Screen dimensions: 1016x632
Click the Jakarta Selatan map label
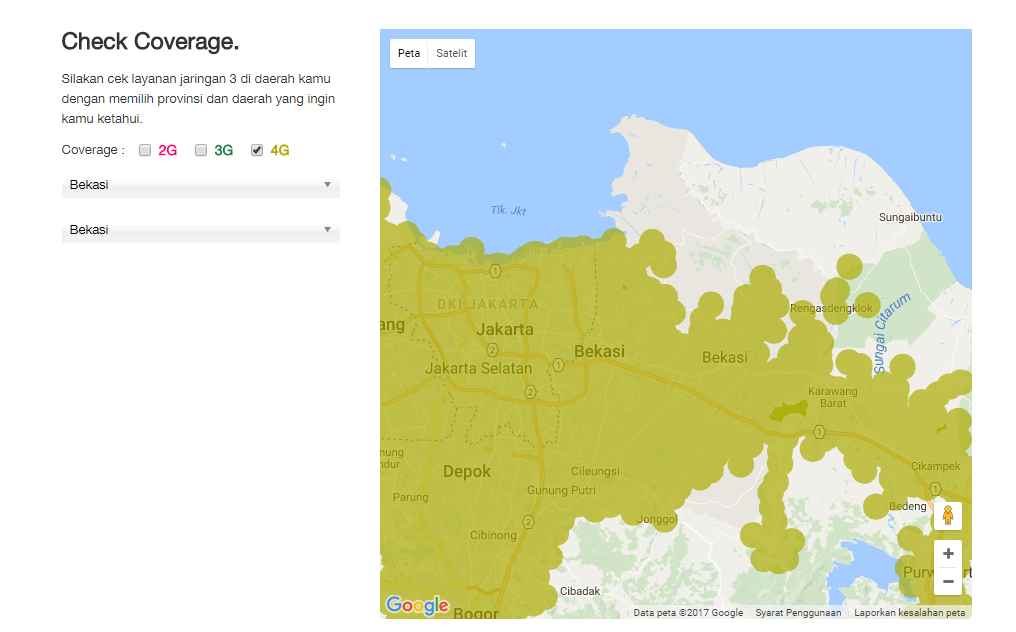click(x=479, y=368)
